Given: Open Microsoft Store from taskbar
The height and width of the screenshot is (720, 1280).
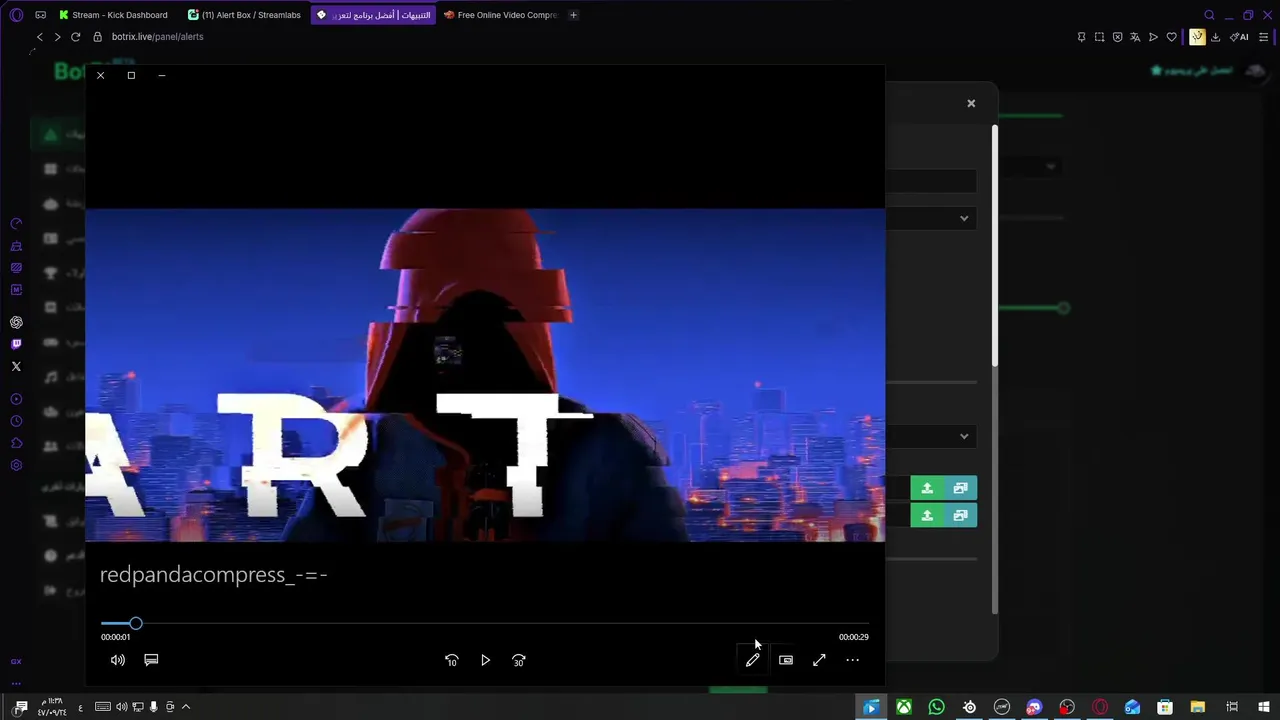Looking at the screenshot, I should click(1165, 707).
